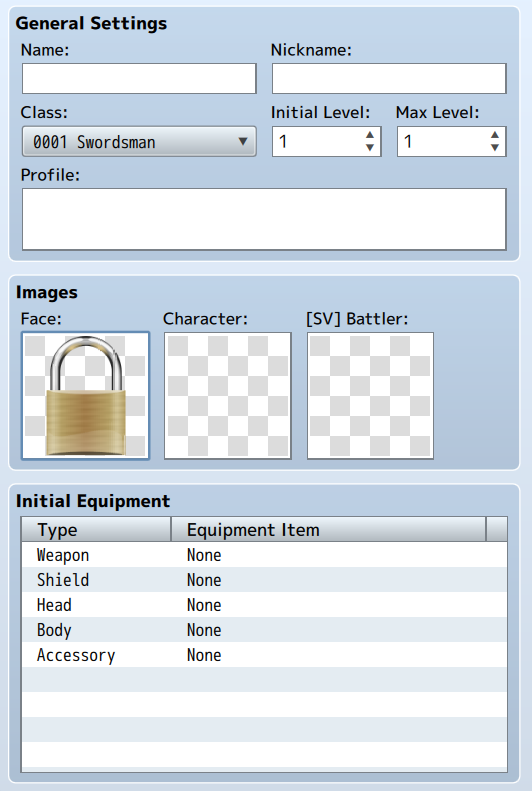This screenshot has width=532, height=791.
Task: Open the Class dropdown showing 0001 Swordsman
Action: 139,141
